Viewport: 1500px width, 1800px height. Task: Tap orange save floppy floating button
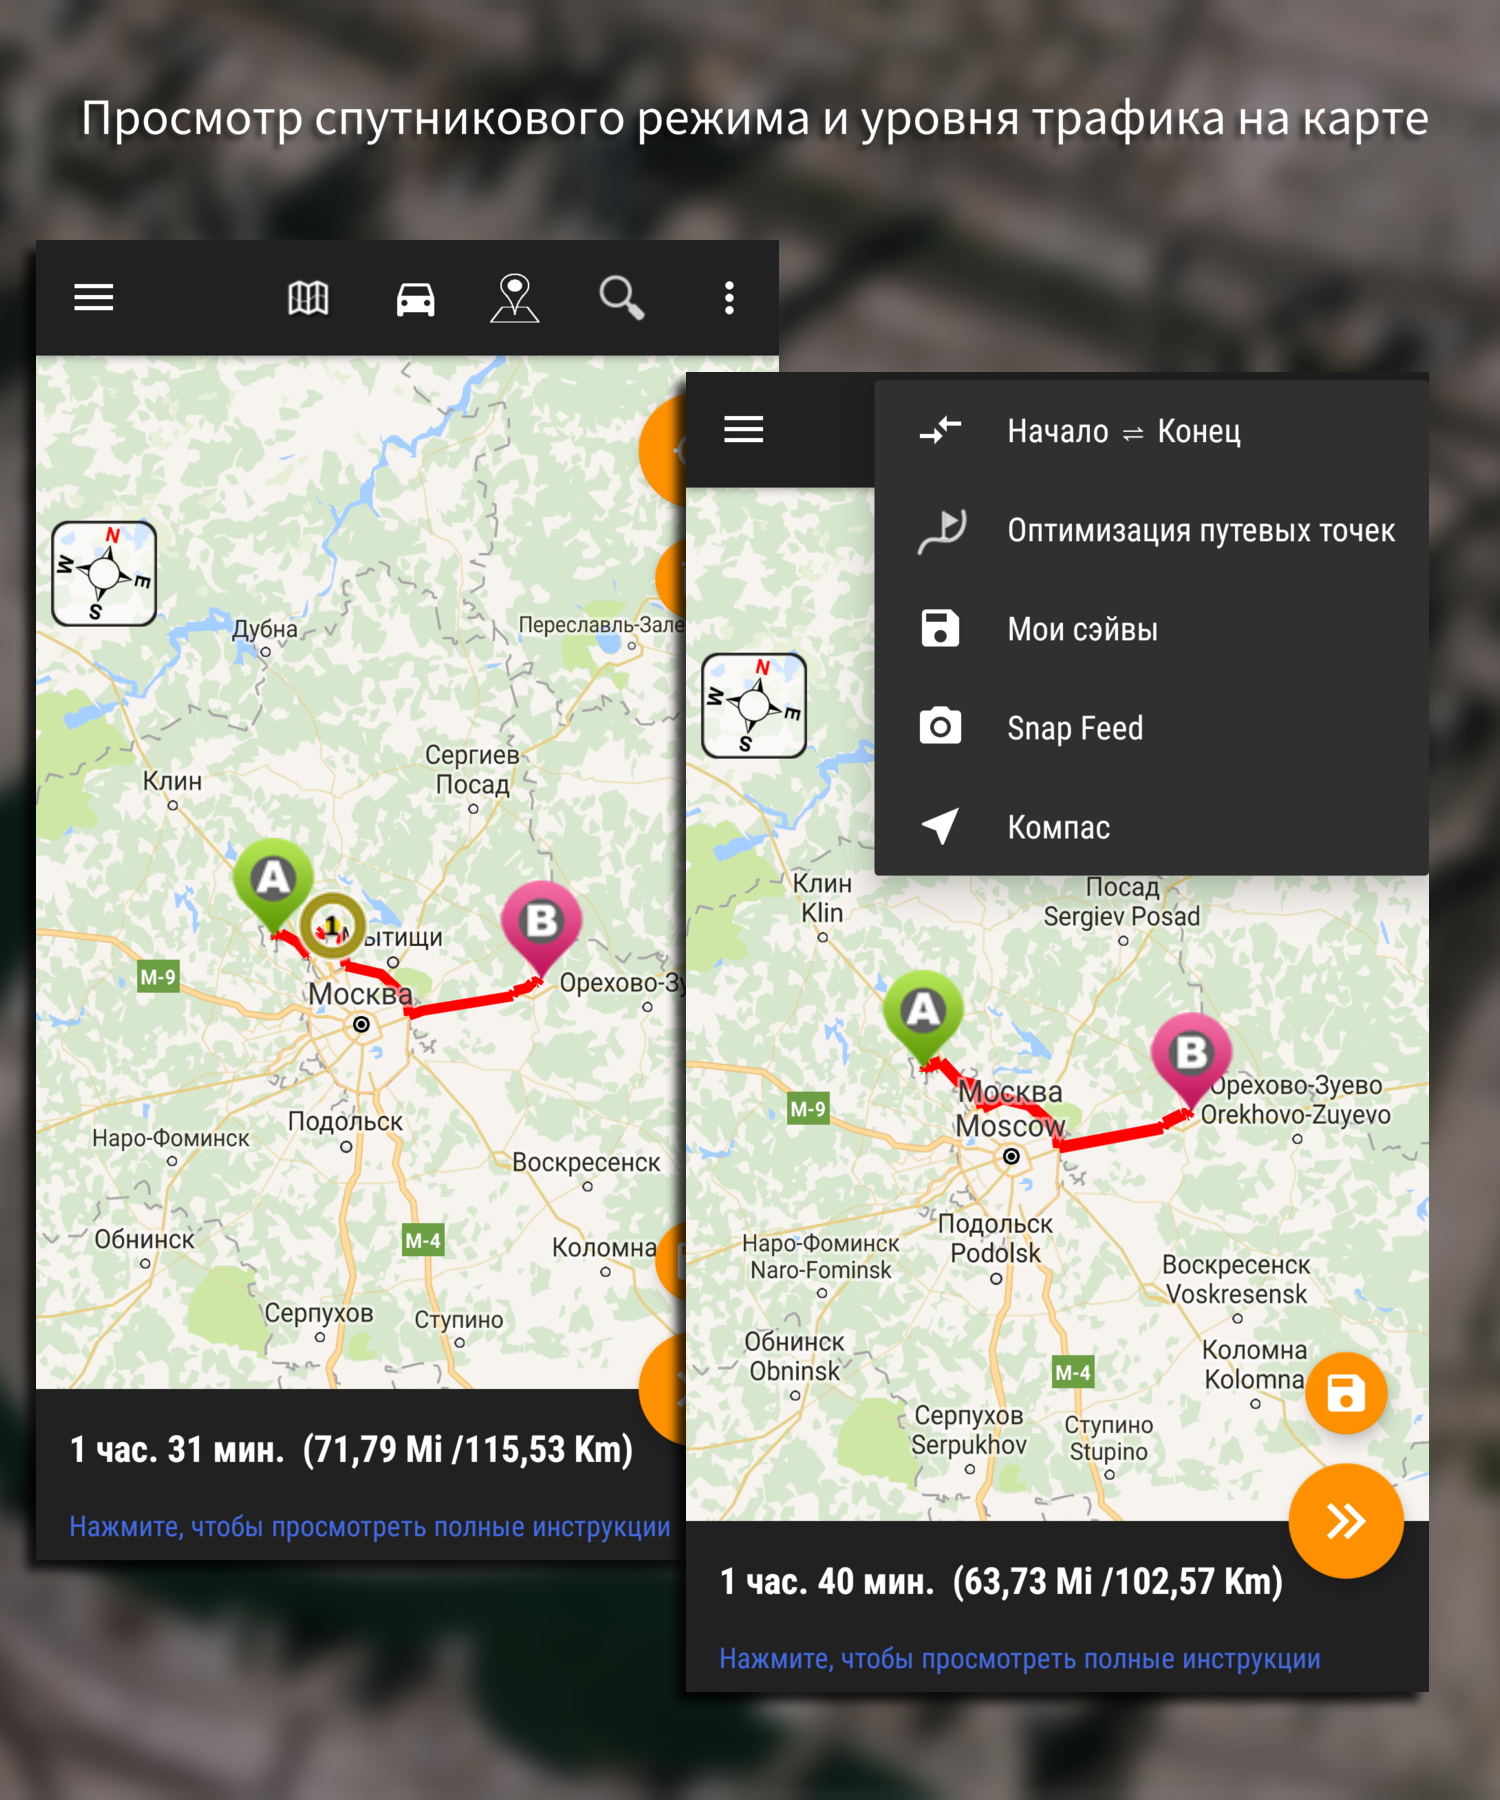point(1346,1393)
